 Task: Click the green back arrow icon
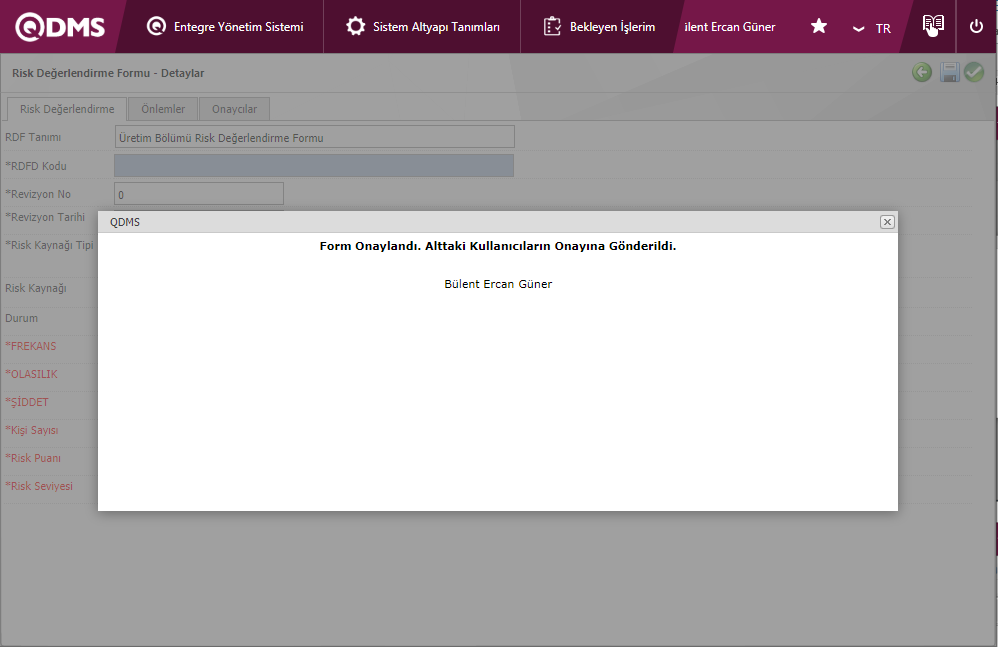coord(922,72)
